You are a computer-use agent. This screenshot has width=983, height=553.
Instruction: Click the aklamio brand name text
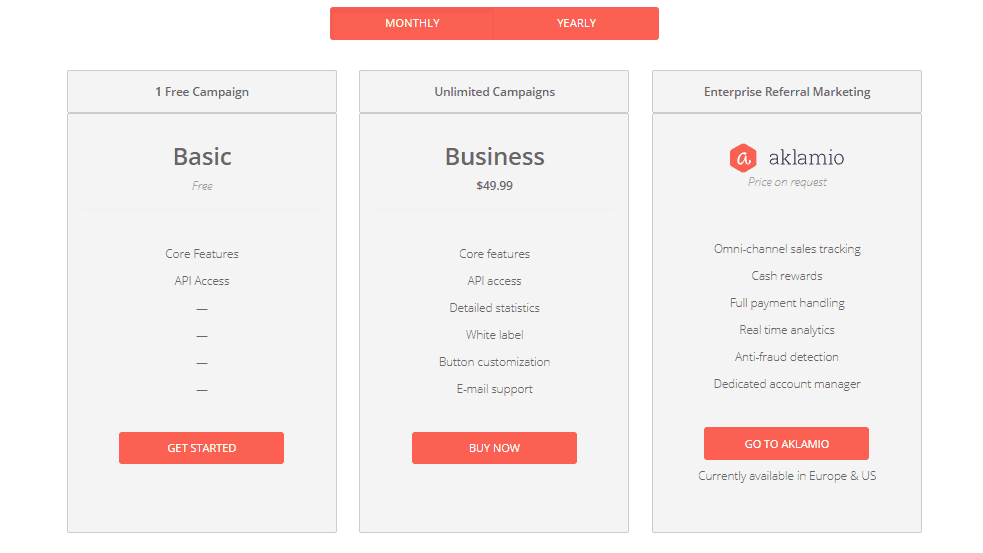[x=806, y=157]
